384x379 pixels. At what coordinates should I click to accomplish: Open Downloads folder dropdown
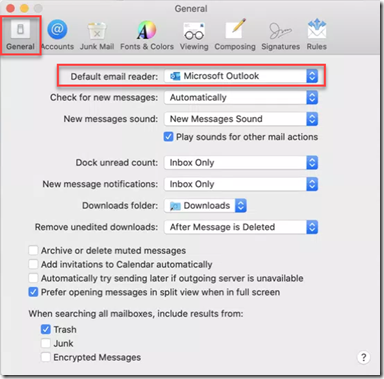point(205,206)
